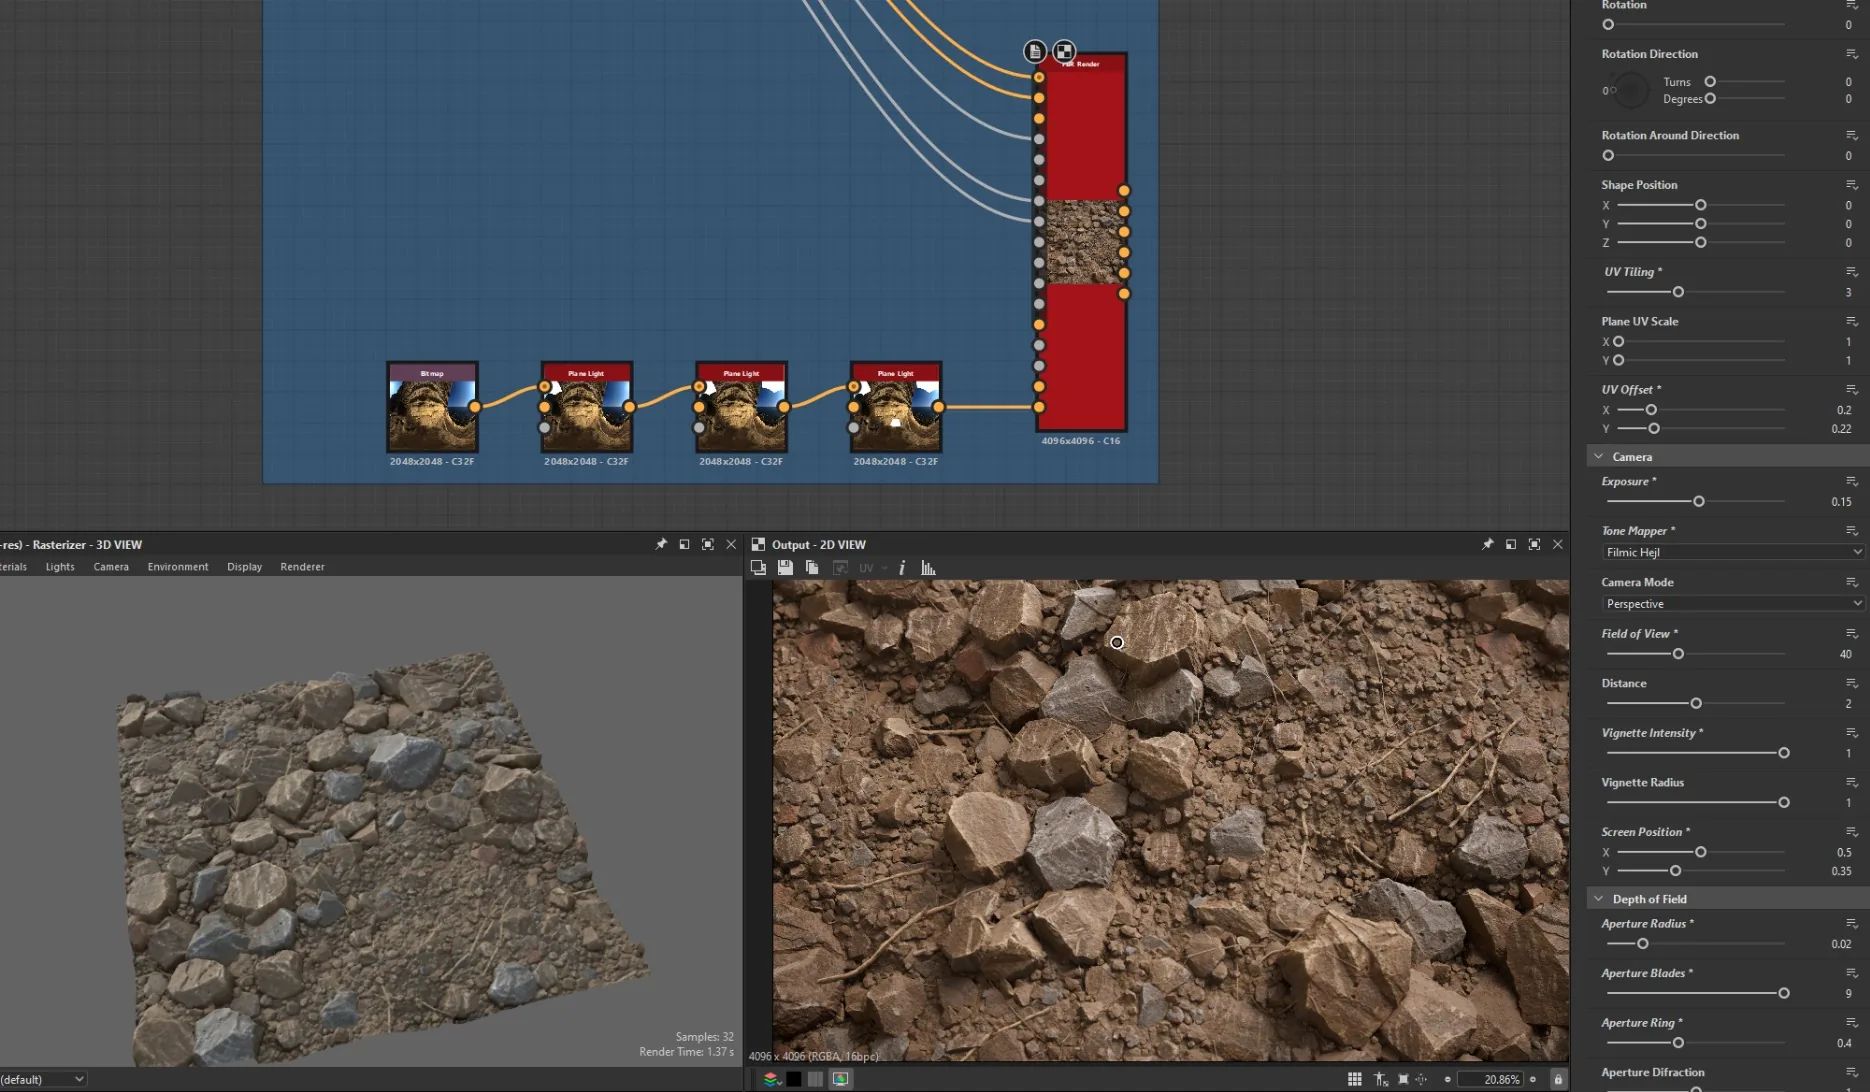The image size is (1870, 1092).
Task: Open the Exposure parameter options icon
Action: pos(1851,482)
